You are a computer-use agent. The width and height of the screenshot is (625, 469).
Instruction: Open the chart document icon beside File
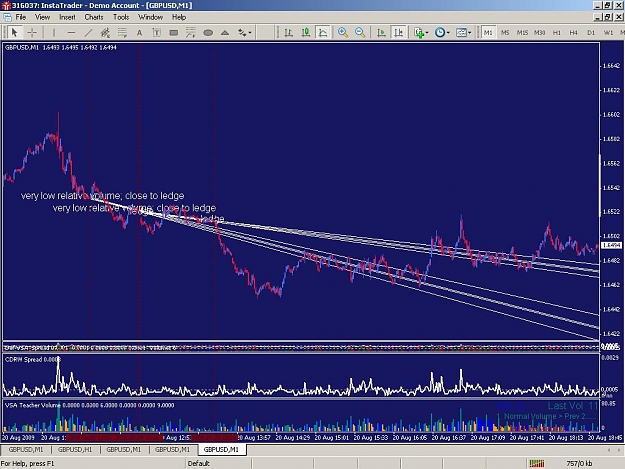pos(7,17)
